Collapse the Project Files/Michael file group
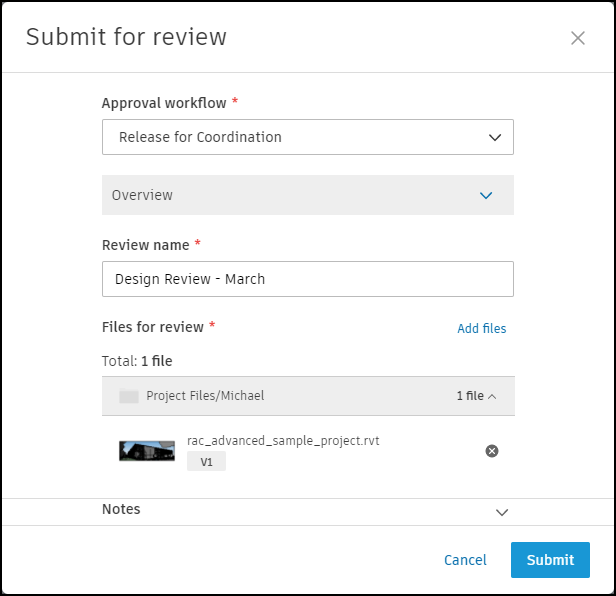616x596 pixels. (x=492, y=397)
